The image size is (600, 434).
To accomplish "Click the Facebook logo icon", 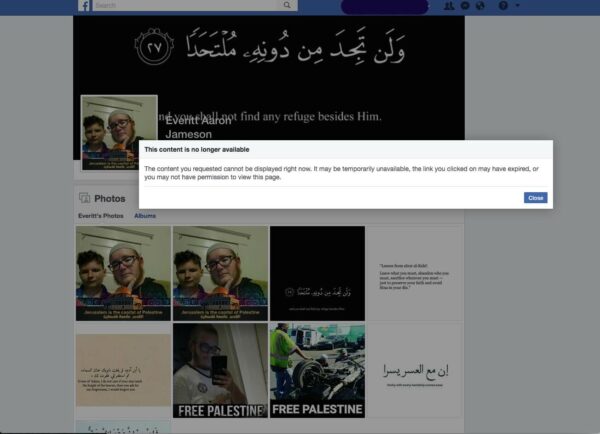I will 85,6.
